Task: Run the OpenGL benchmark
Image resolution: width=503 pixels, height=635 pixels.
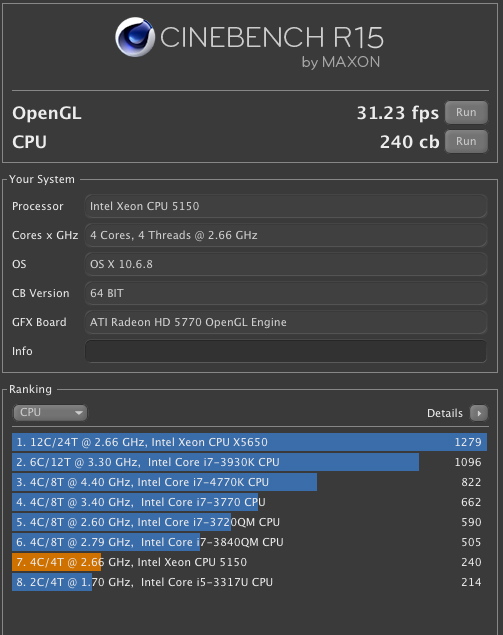Action: pos(466,112)
